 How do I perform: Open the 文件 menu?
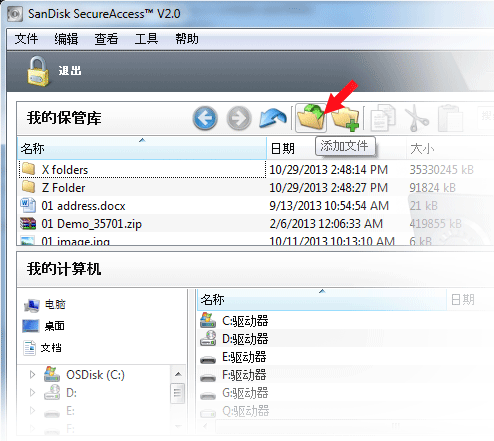[26, 39]
